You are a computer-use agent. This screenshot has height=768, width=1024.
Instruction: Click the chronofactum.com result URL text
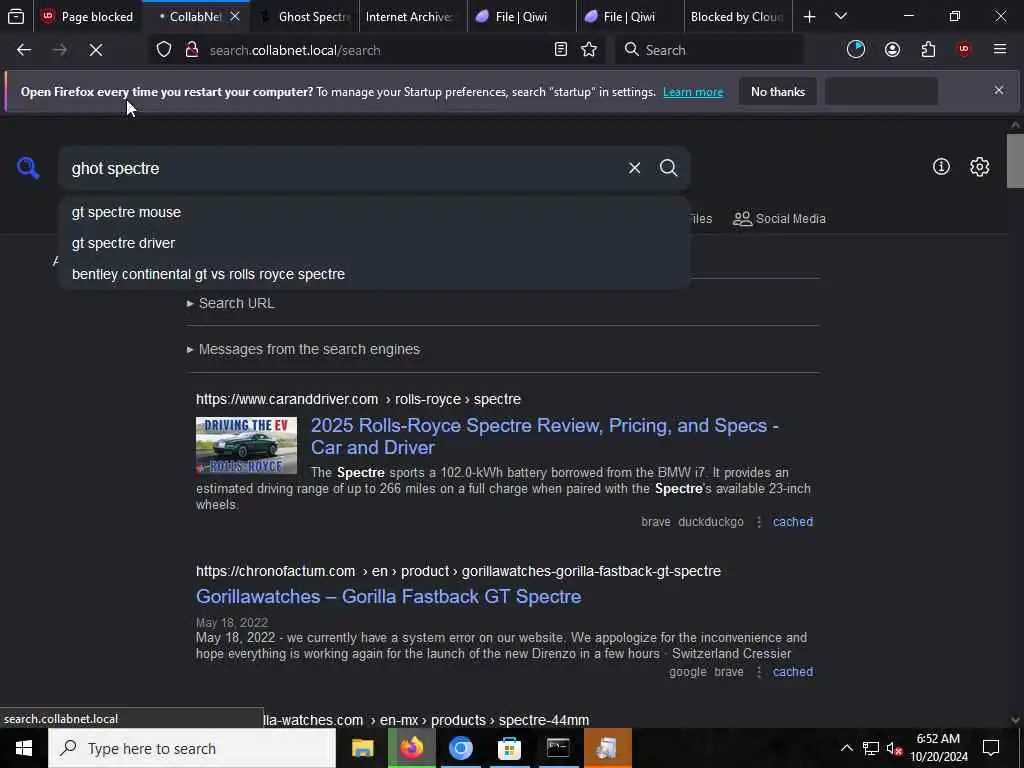coord(458,571)
